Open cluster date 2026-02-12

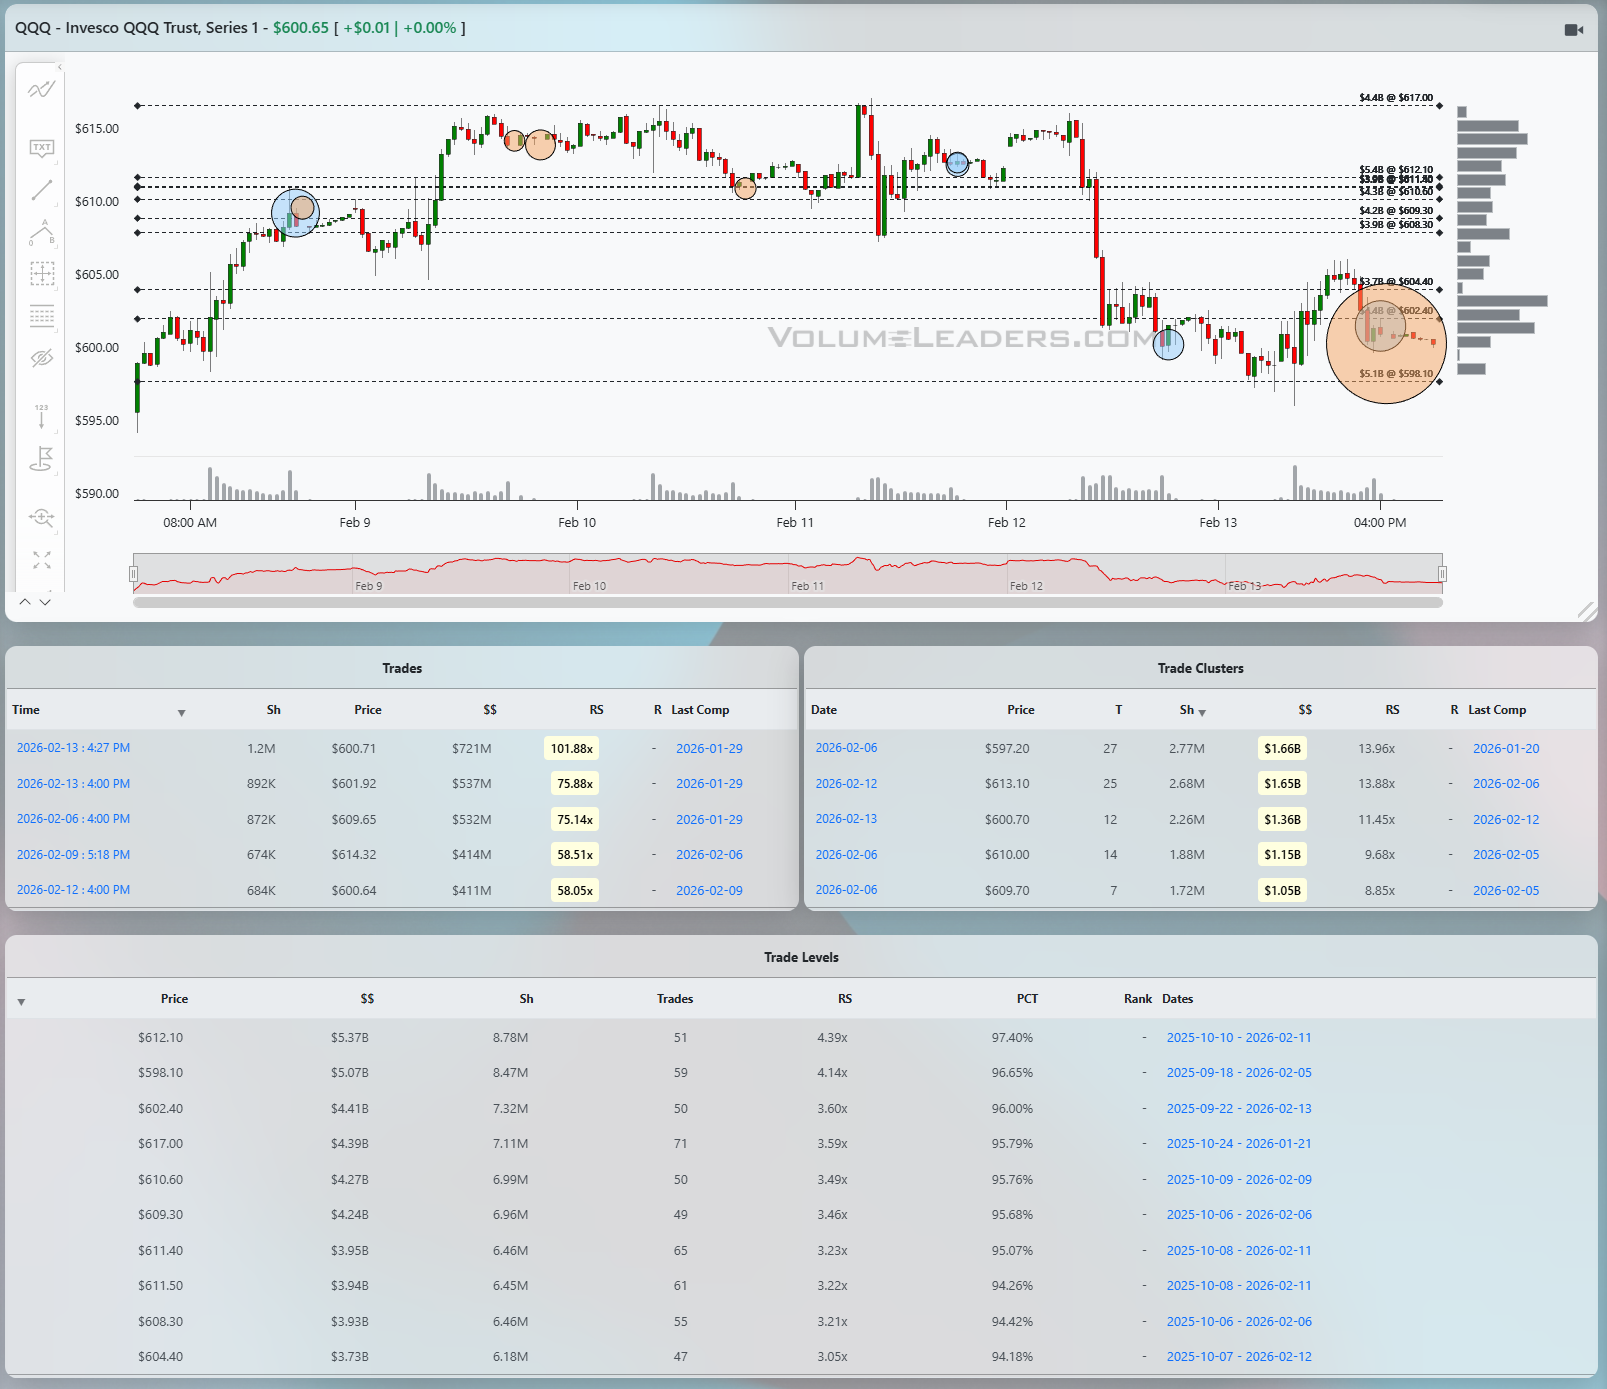846,784
